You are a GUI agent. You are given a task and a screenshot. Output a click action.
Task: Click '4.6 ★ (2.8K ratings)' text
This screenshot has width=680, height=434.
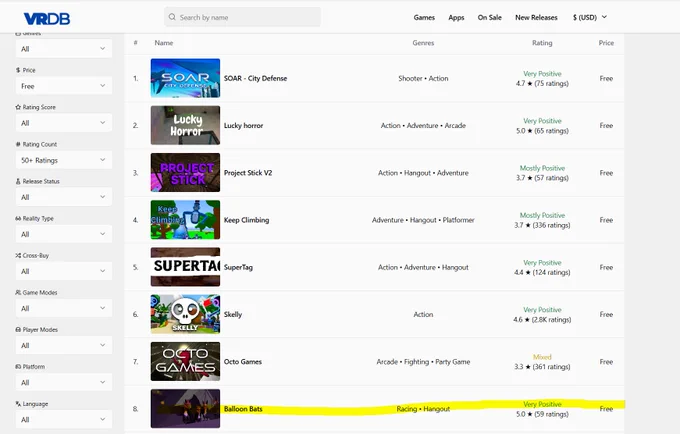(x=542, y=320)
